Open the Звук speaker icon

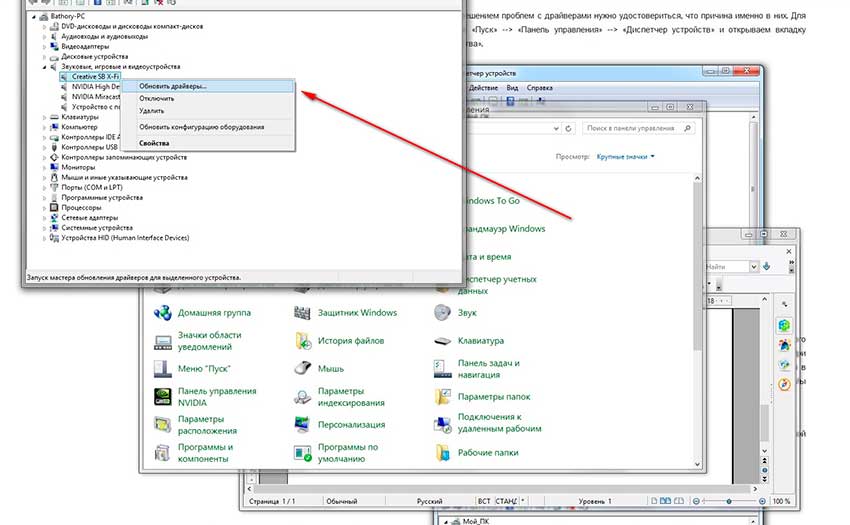tap(442, 313)
